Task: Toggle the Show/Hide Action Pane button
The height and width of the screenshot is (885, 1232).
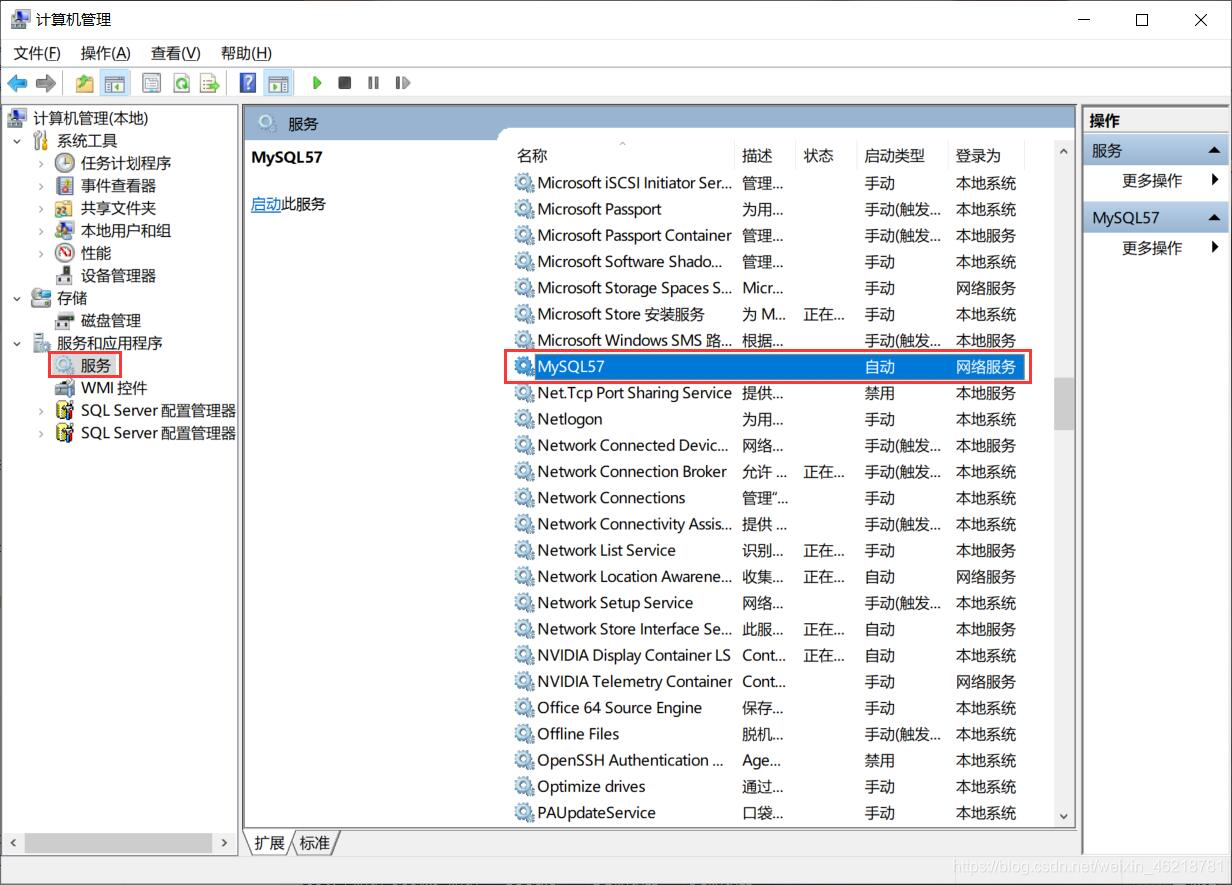Action: (278, 83)
